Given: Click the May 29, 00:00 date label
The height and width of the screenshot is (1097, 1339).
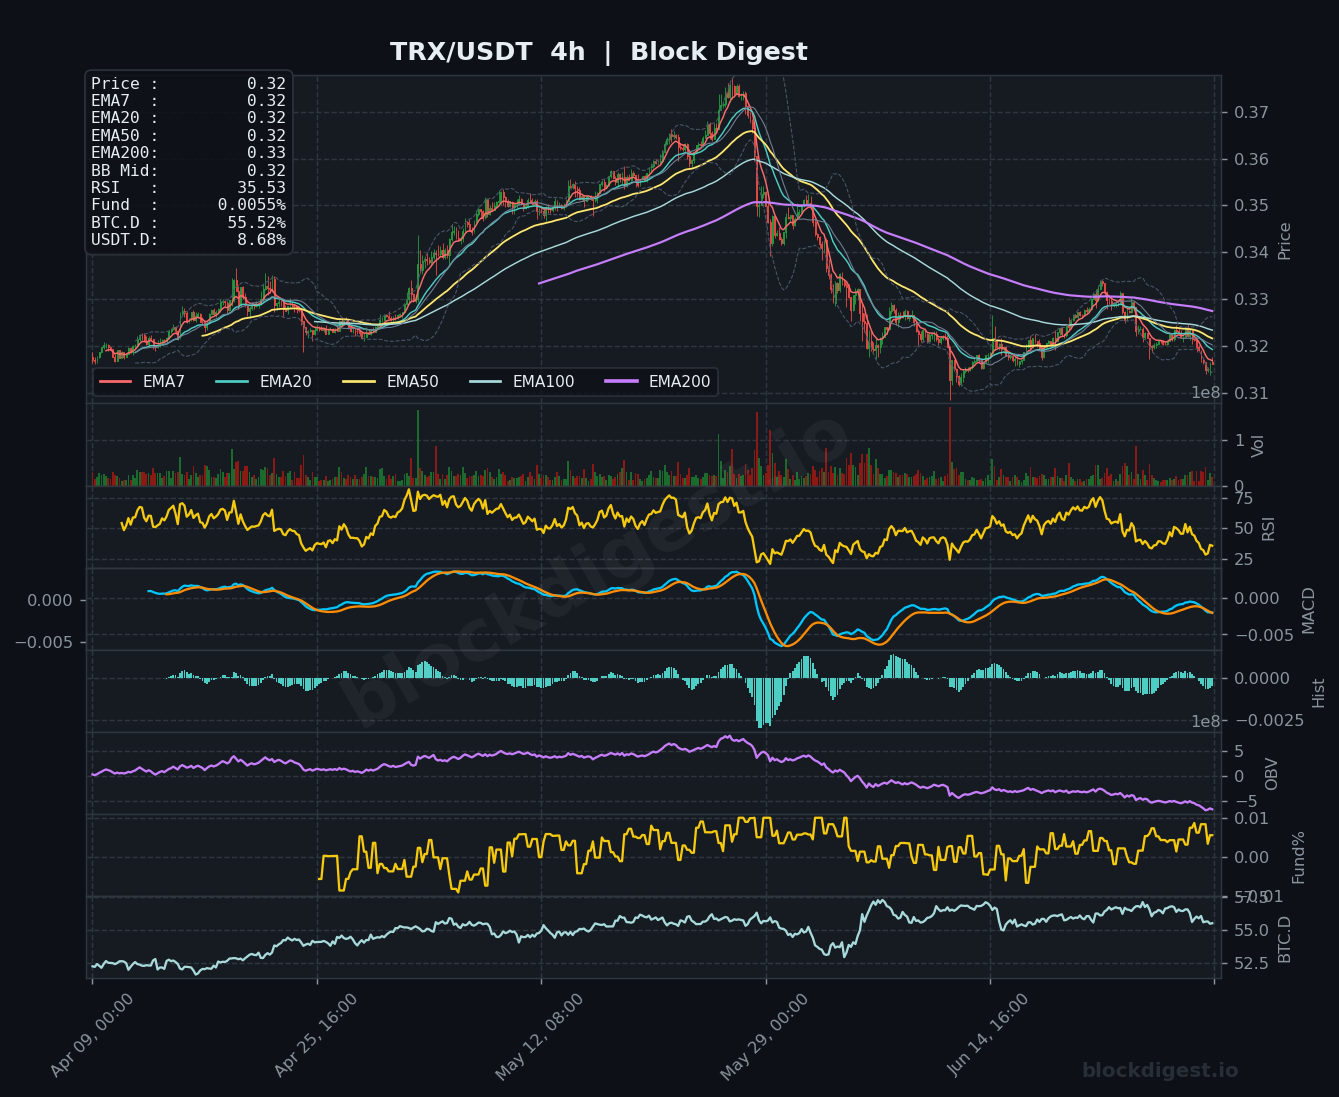Looking at the screenshot, I should coord(765,1035).
